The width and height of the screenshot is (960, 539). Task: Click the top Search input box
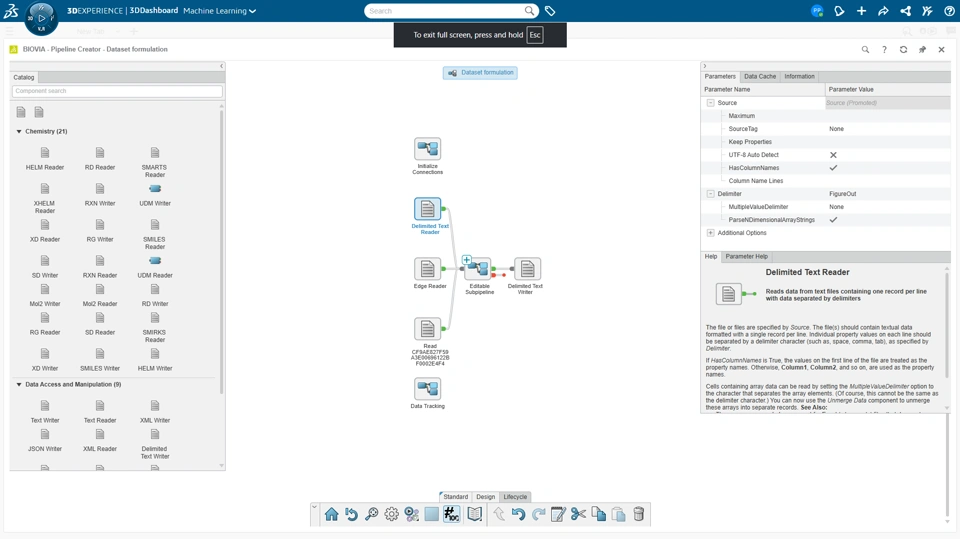tap(445, 11)
